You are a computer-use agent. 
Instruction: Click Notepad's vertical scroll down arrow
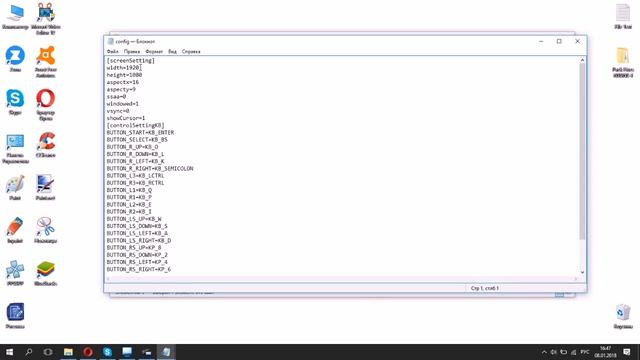pyautogui.click(x=582, y=272)
